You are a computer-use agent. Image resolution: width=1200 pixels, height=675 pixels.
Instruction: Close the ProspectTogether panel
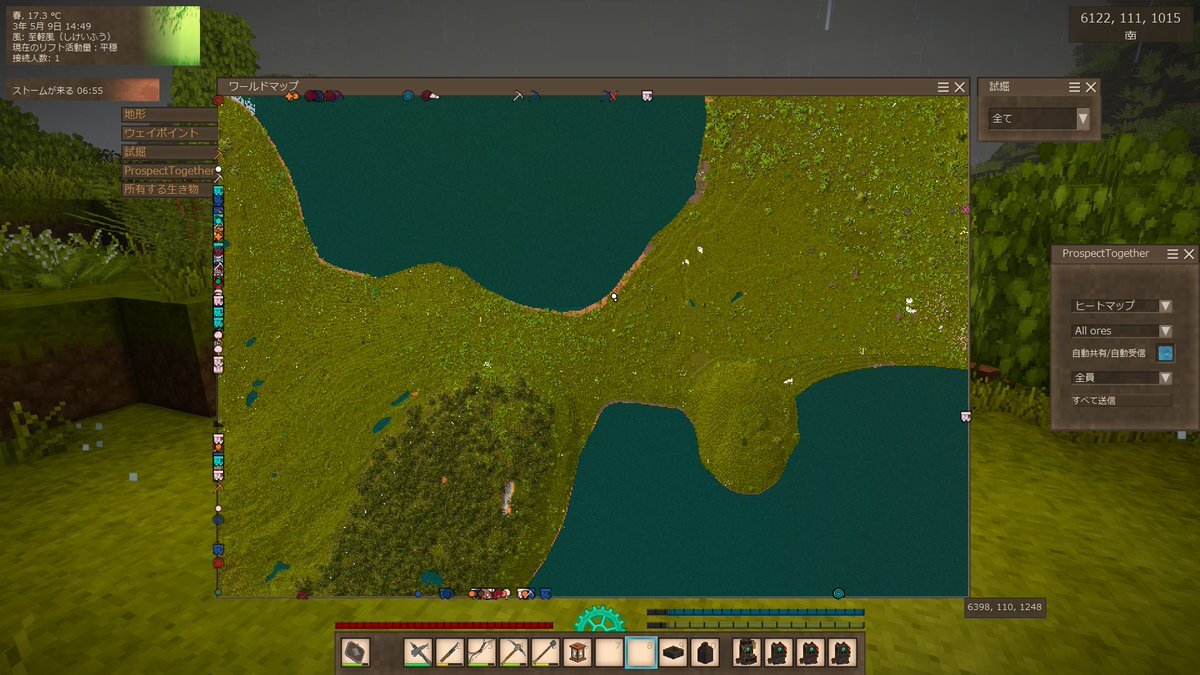(1188, 254)
